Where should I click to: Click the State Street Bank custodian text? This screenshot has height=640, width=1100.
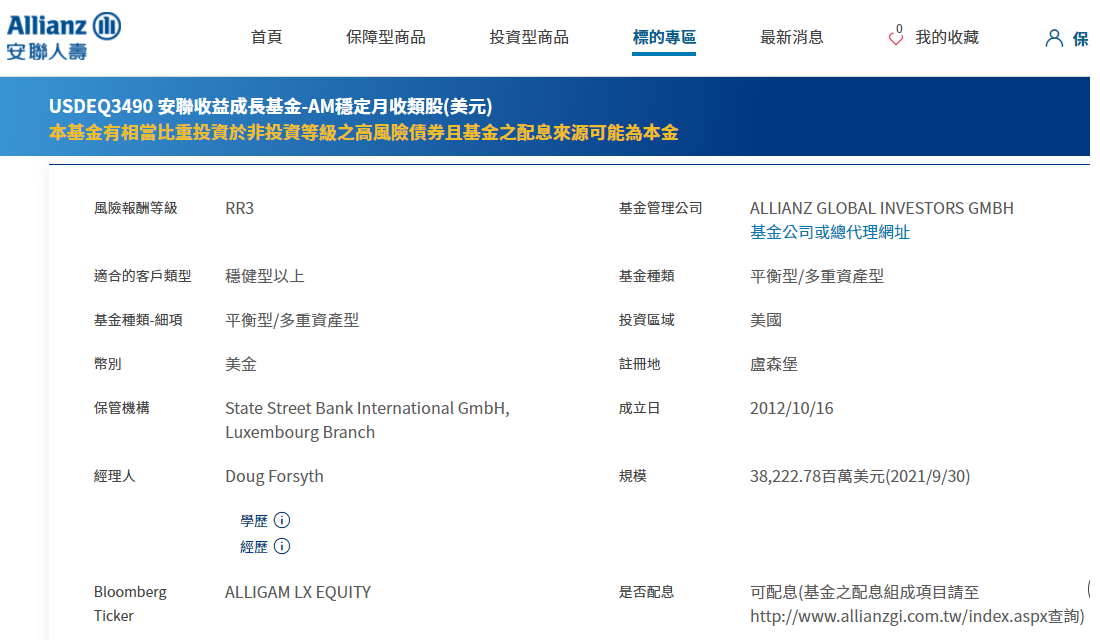pos(368,420)
